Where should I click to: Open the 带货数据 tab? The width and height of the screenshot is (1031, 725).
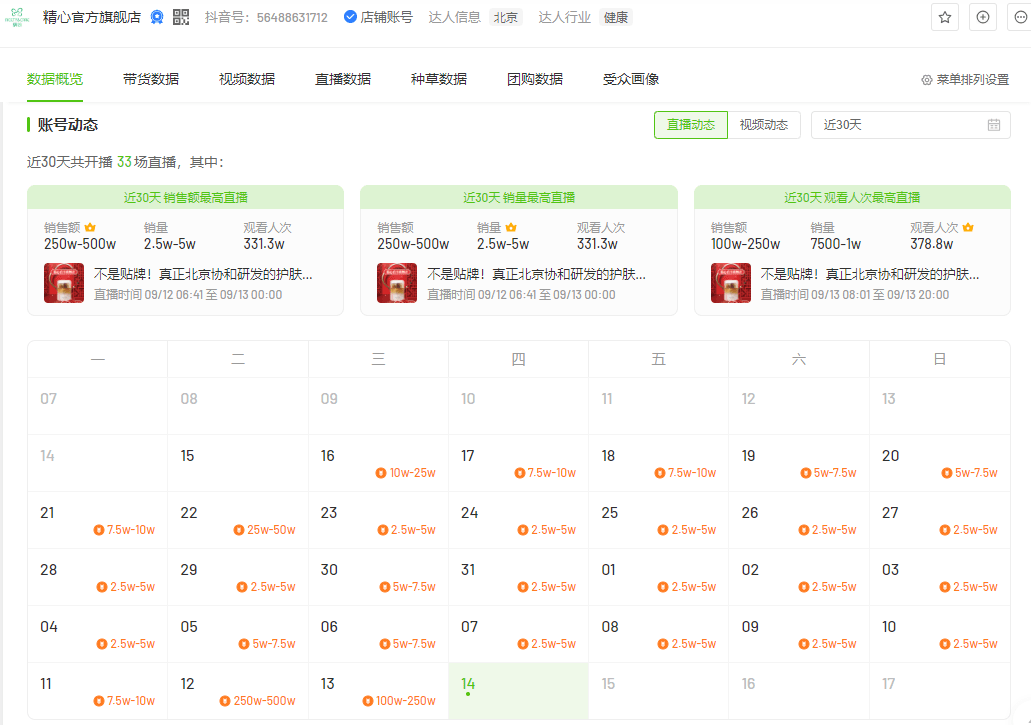(151, 79)
